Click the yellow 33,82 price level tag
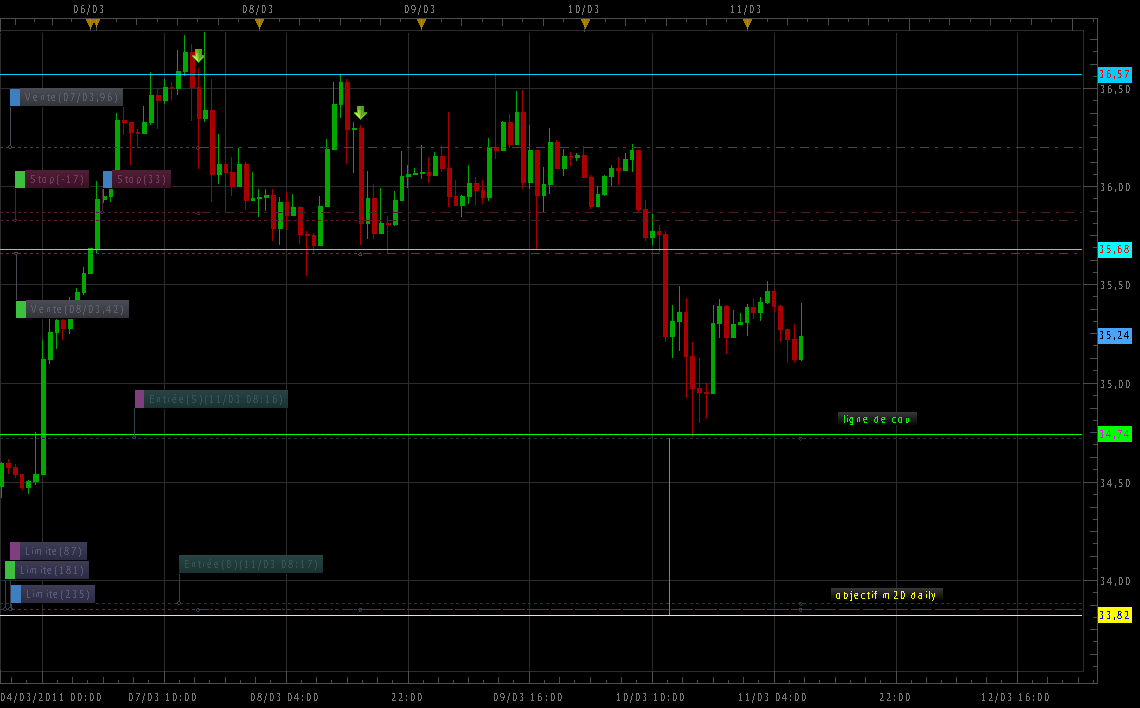1140x708 pixels. tap(1114, 614)
